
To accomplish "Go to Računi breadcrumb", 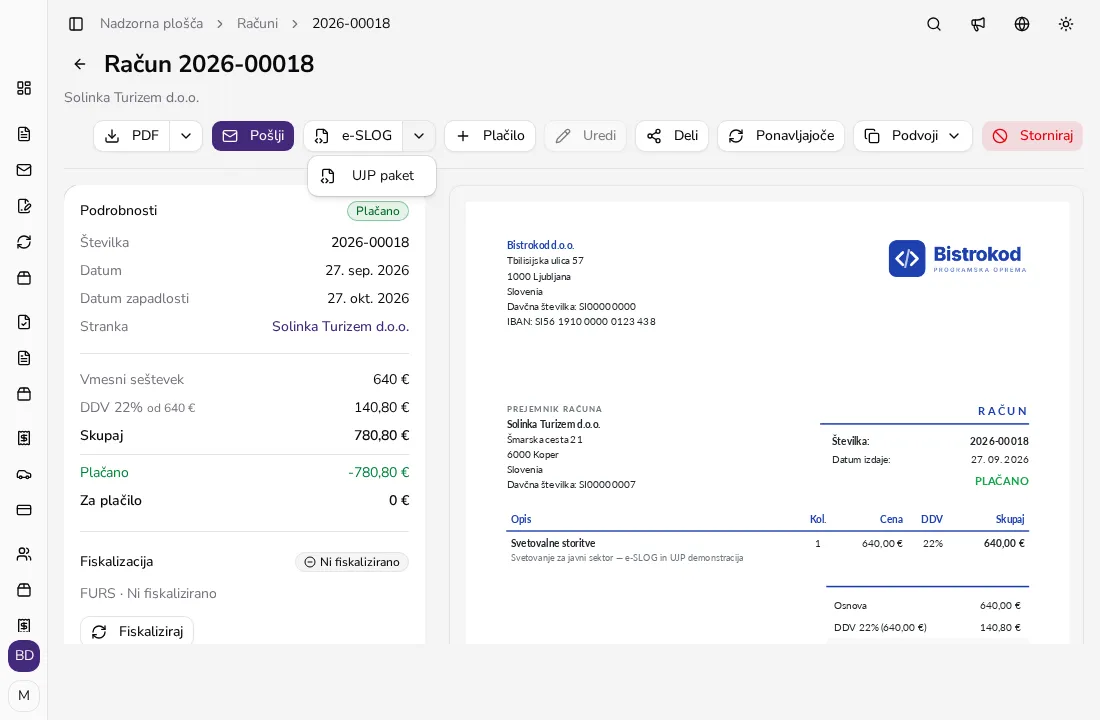I will tap(257, 23).
